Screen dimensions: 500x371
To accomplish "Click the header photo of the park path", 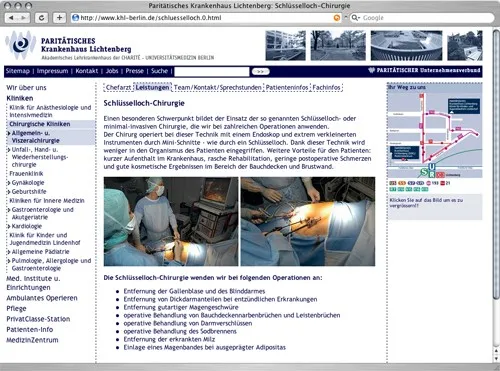I will (x=338, y=46).
